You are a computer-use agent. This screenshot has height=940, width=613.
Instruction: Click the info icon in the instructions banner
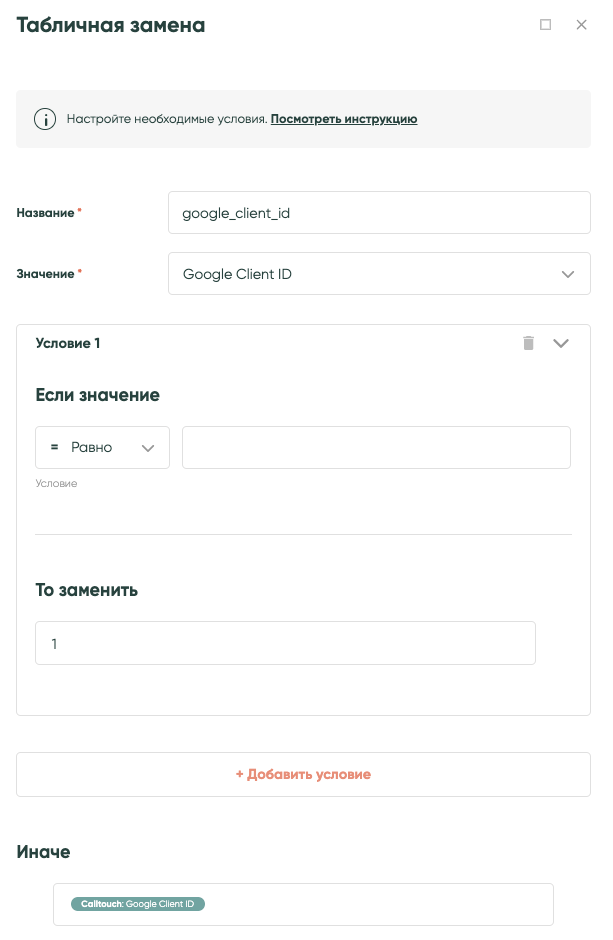[x=45, y=118]
